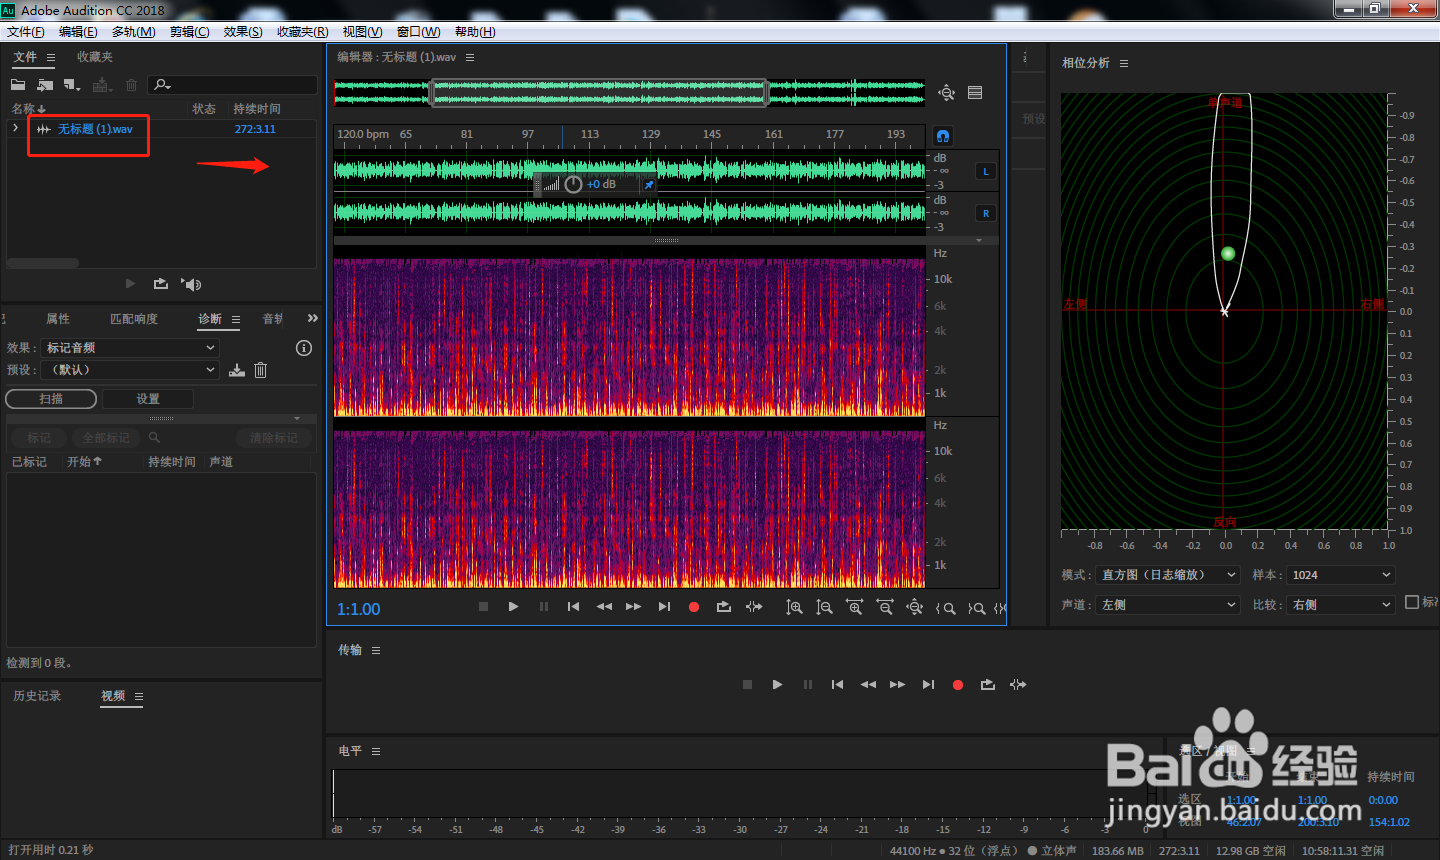Click the pin icon on HUD volume overlay
Viewport: 1440px width, 860px height.
pos(648,185)
